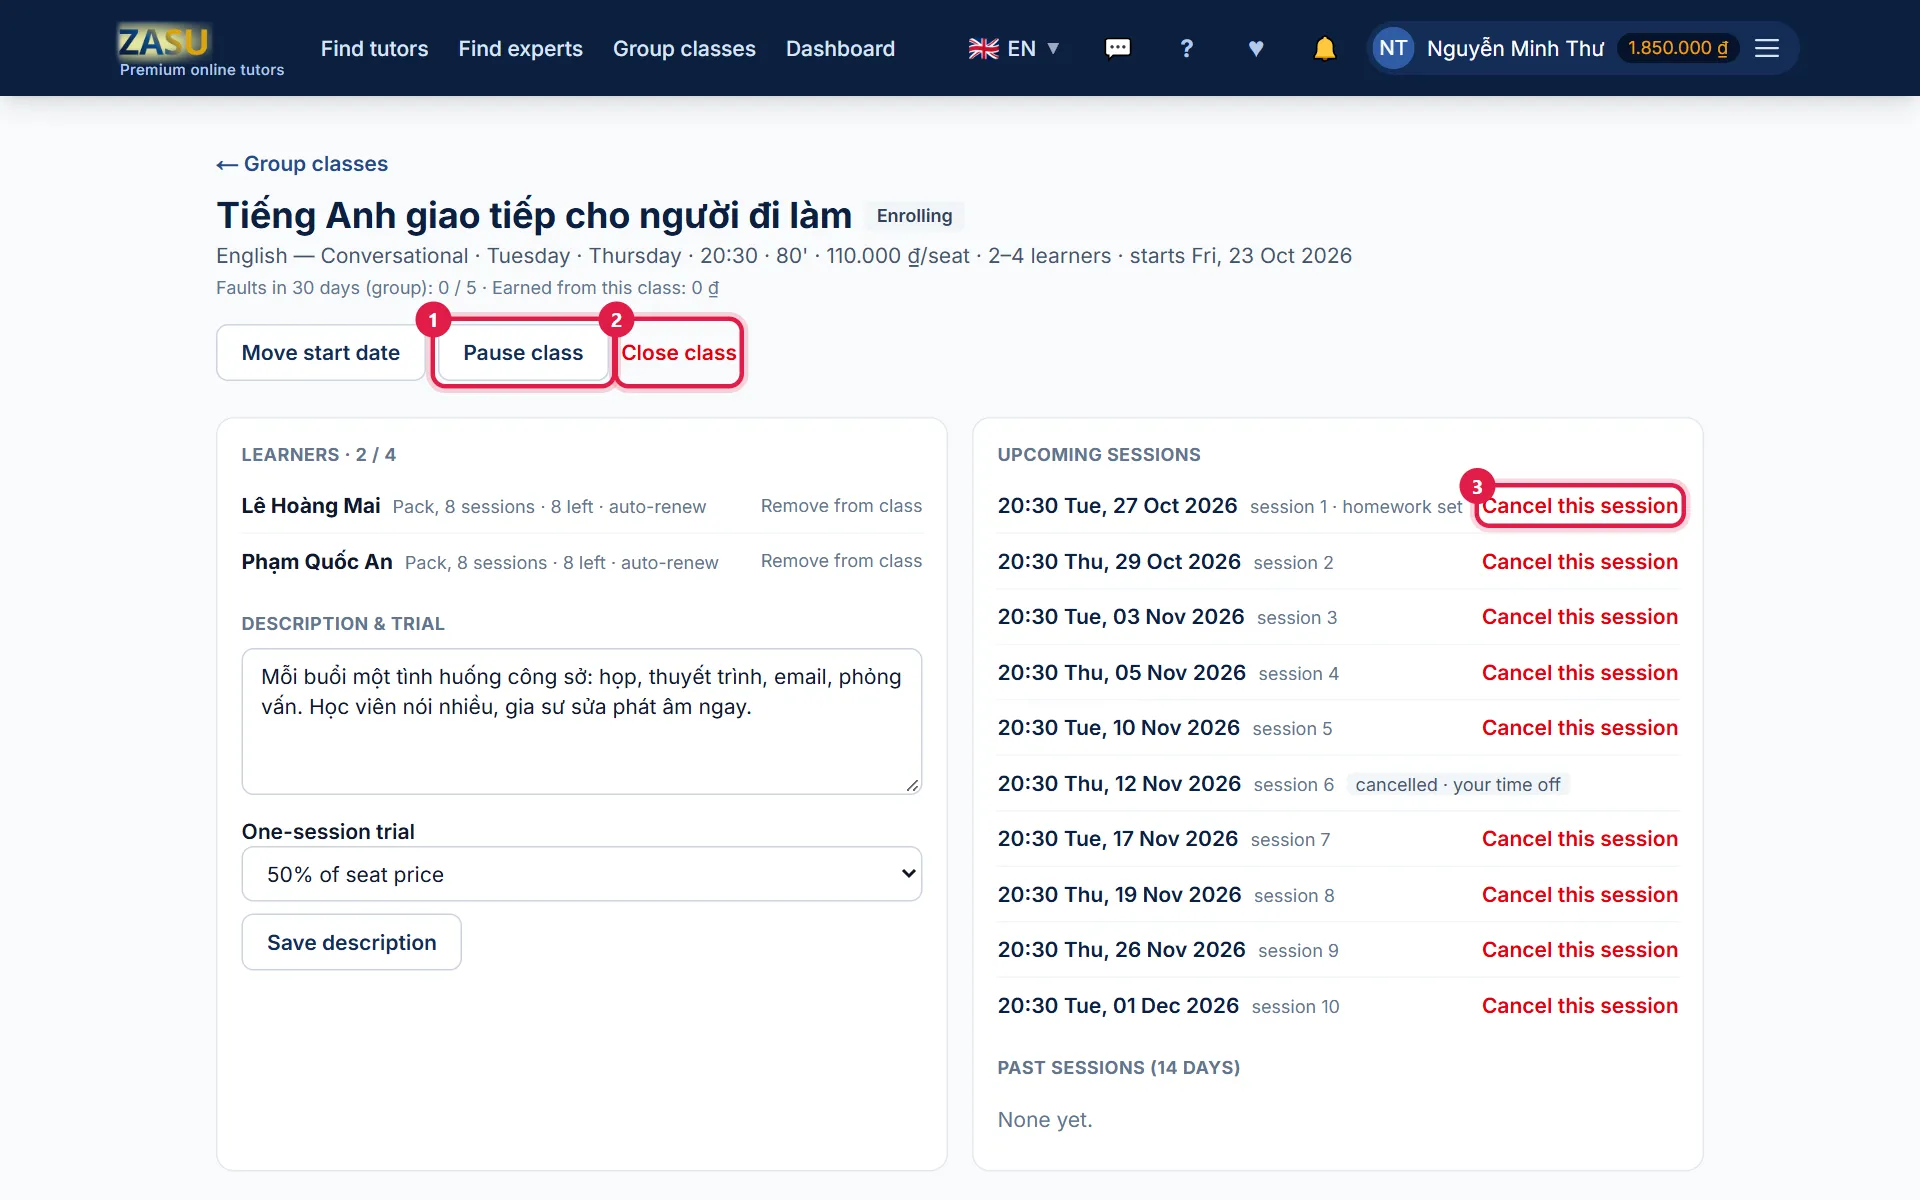This screenshot has height=1200, width=1920.
Task: Edit the class description text area
Action: [581, 721]
